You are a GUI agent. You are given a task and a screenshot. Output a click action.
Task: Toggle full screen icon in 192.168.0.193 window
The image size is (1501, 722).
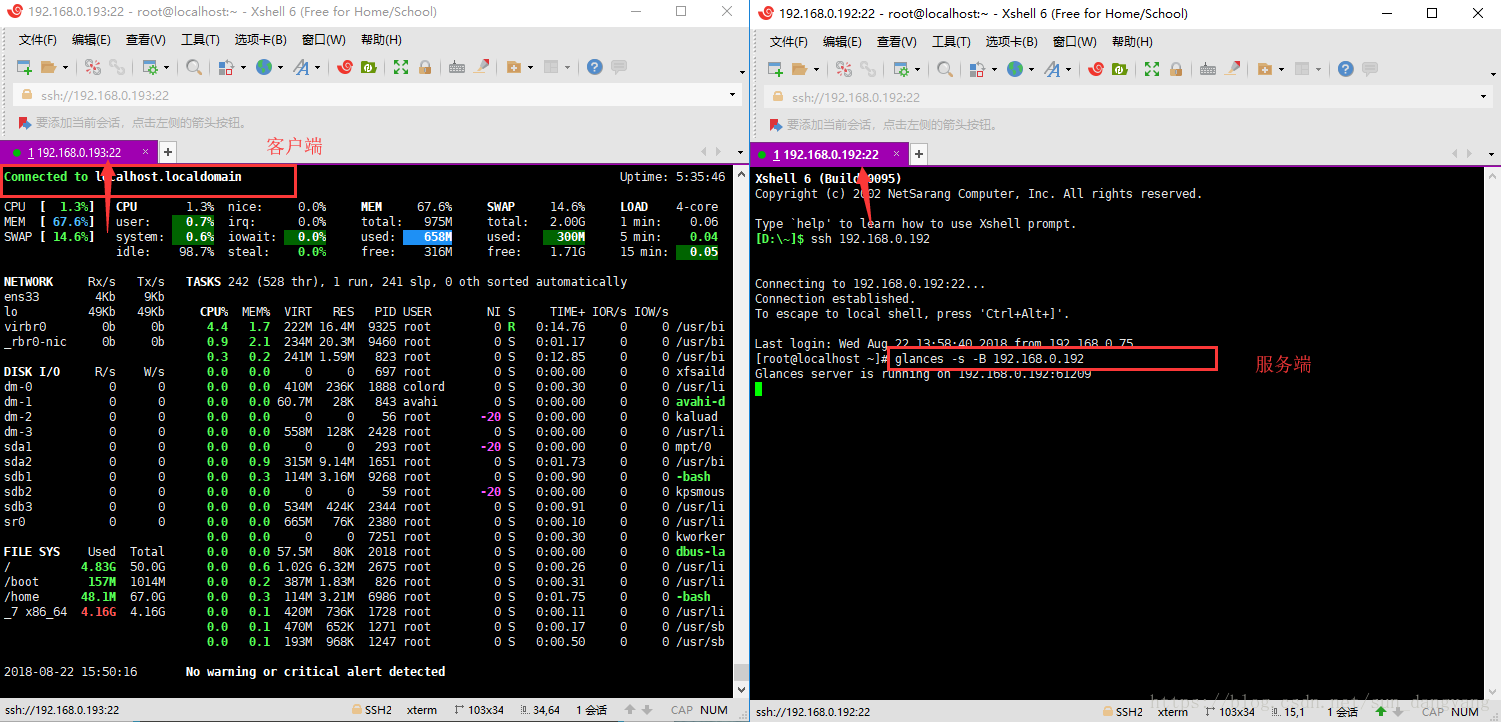coord(401,67)
